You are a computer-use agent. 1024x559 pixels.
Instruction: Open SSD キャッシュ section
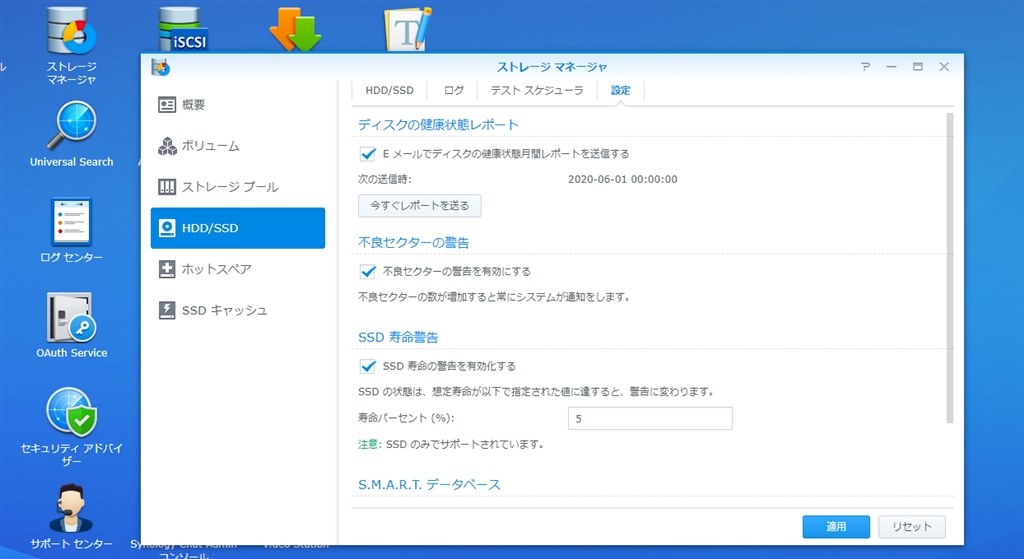[238, 310]
